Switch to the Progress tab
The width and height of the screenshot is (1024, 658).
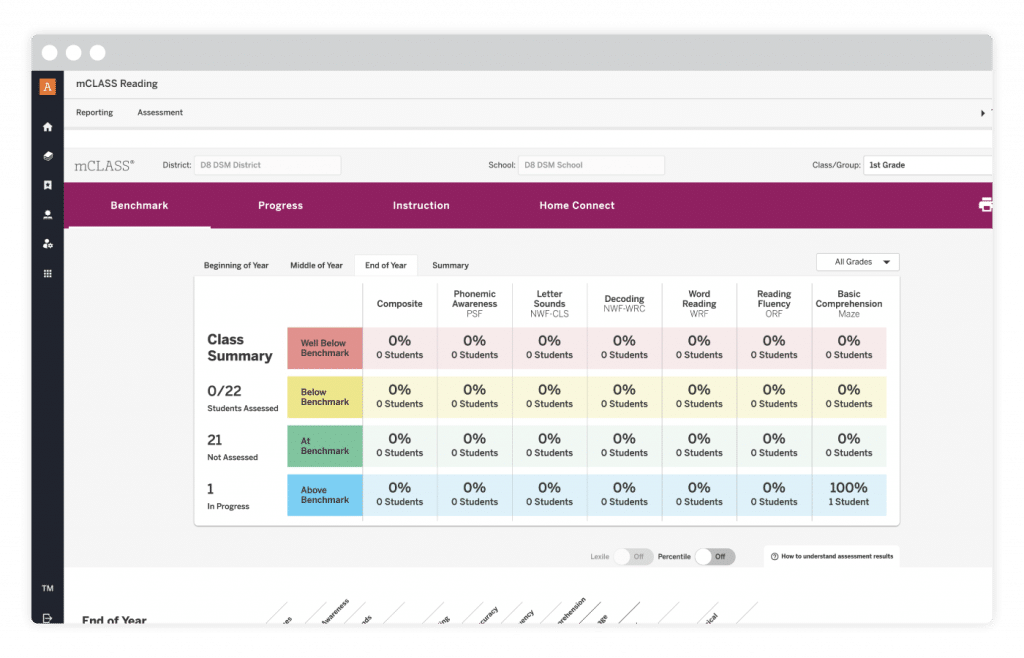280,205
